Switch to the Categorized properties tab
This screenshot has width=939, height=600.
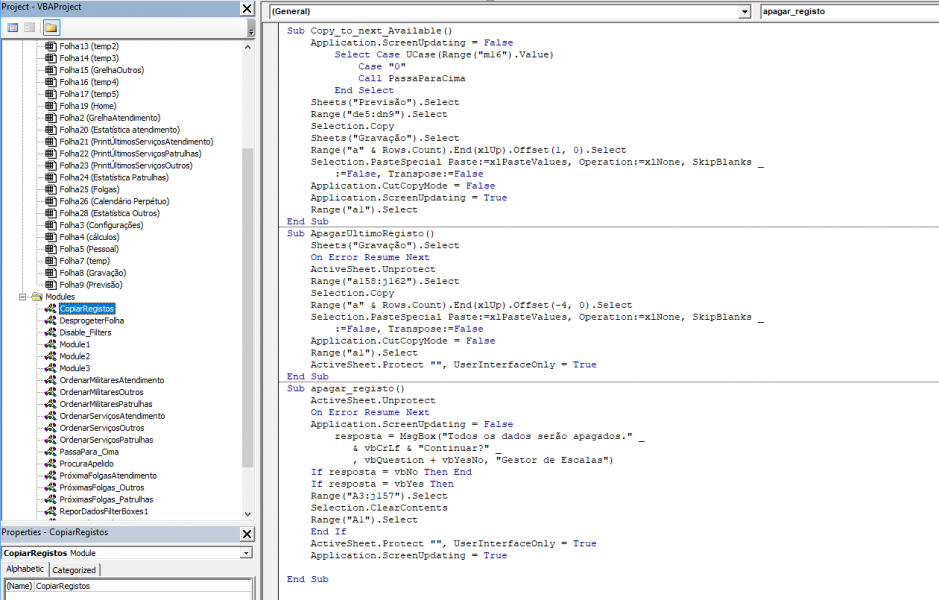pyautogui.click(x=74, y=570)
